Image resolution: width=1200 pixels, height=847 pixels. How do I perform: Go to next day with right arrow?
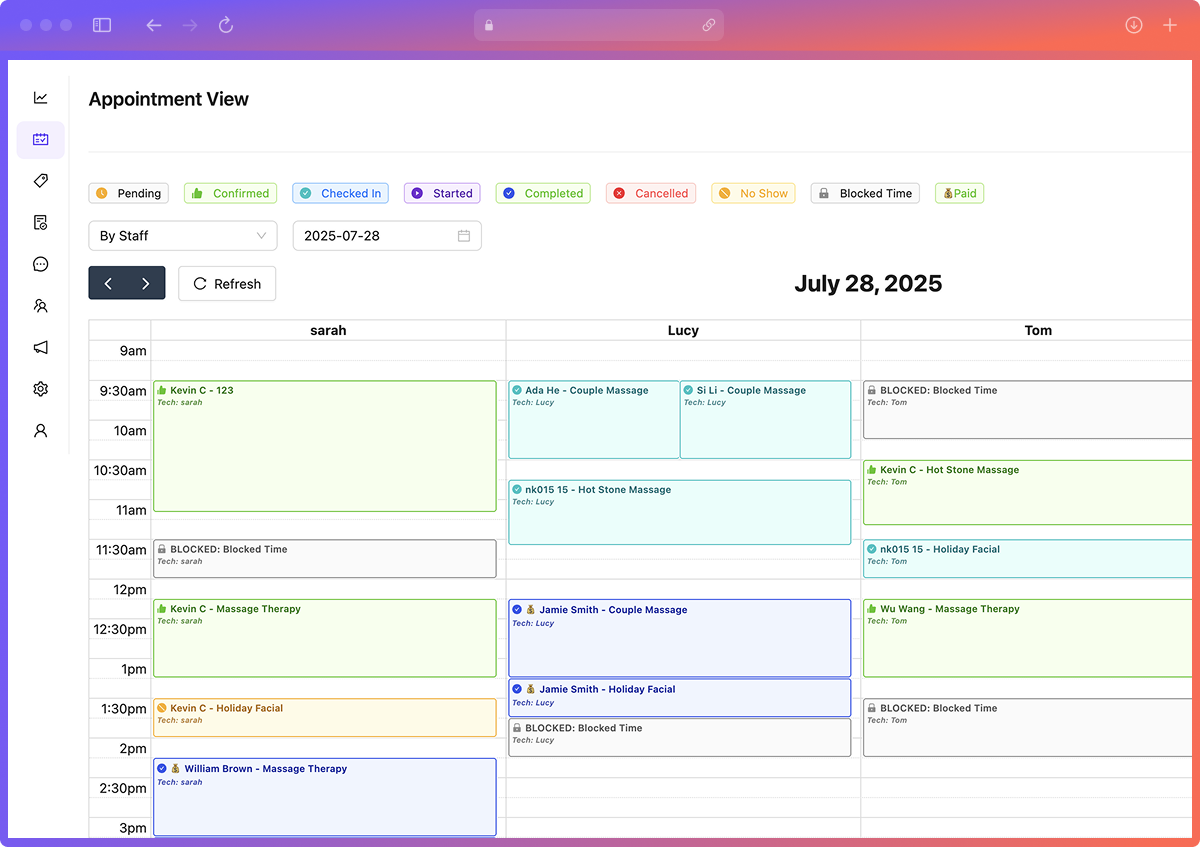point(146,284)
